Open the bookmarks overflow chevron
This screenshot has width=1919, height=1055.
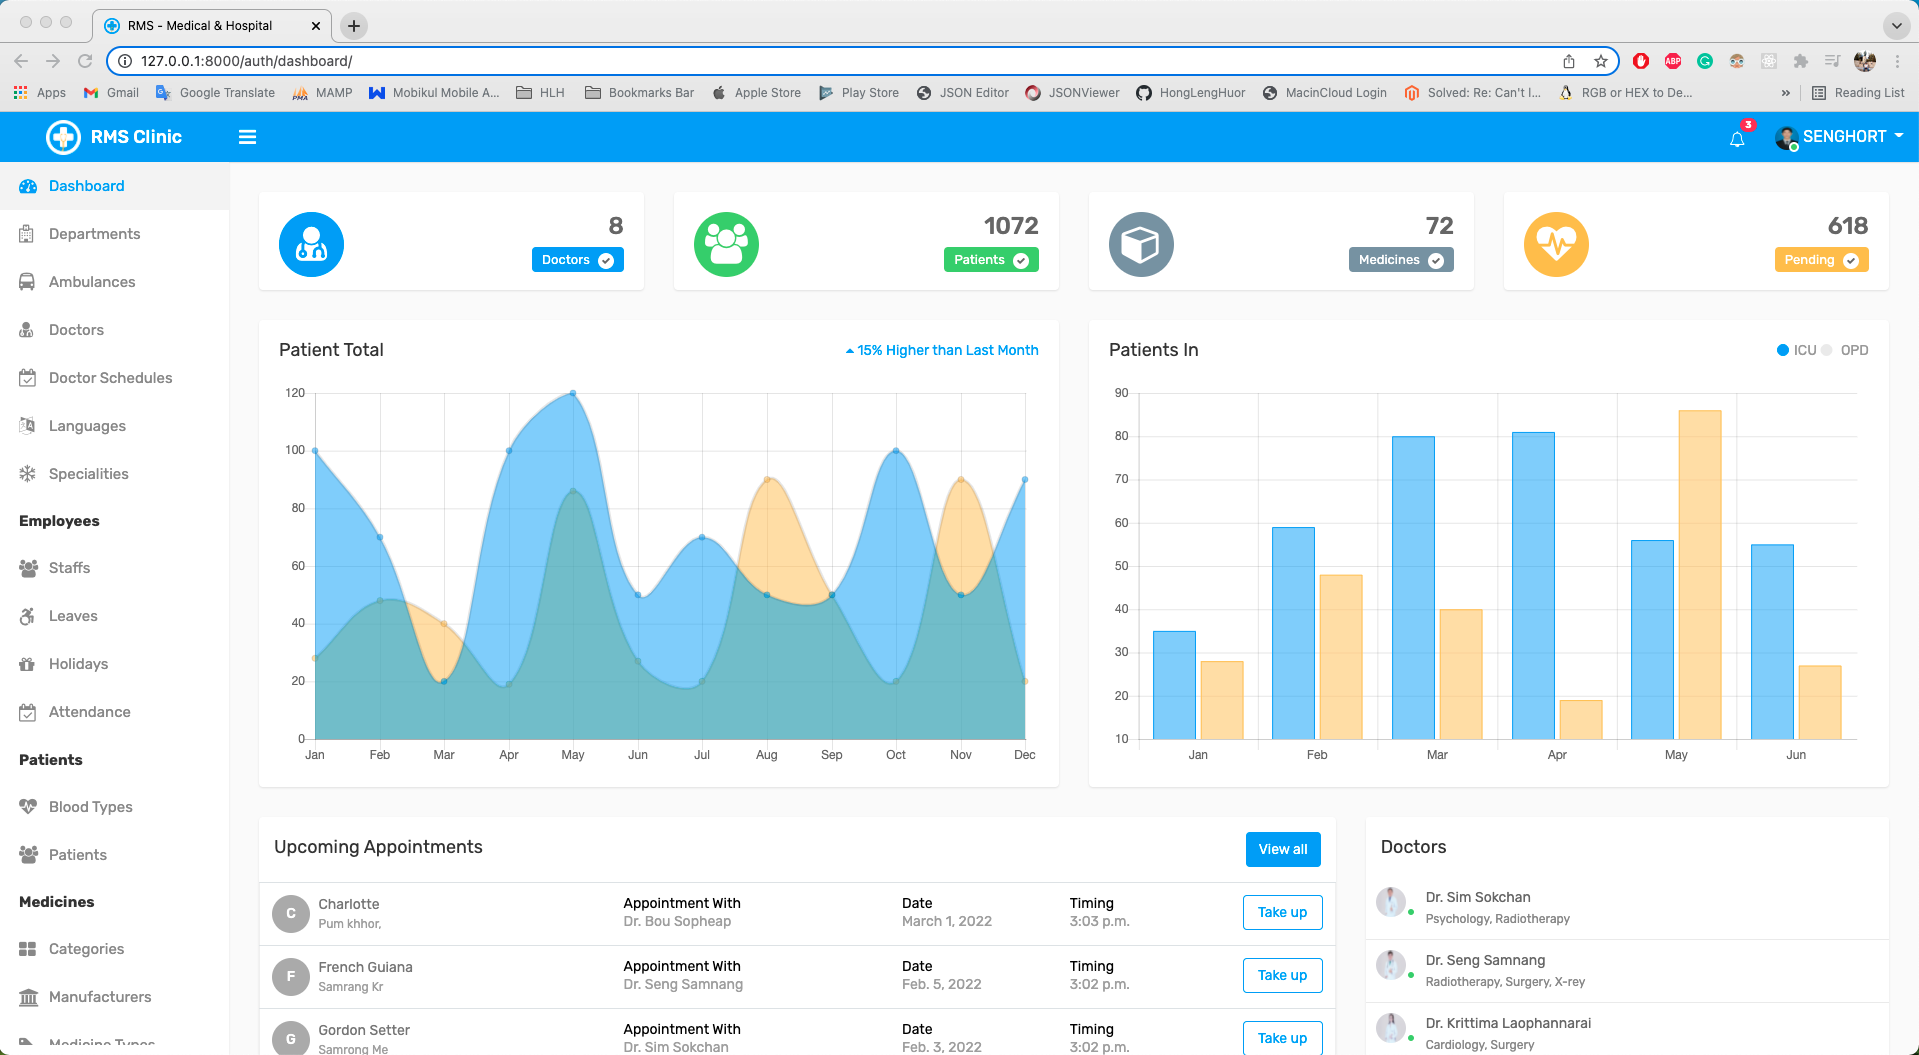coord(1785,92)
